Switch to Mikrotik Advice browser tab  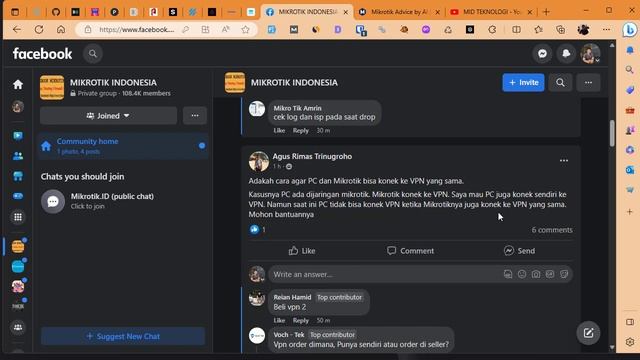[398, 12]
